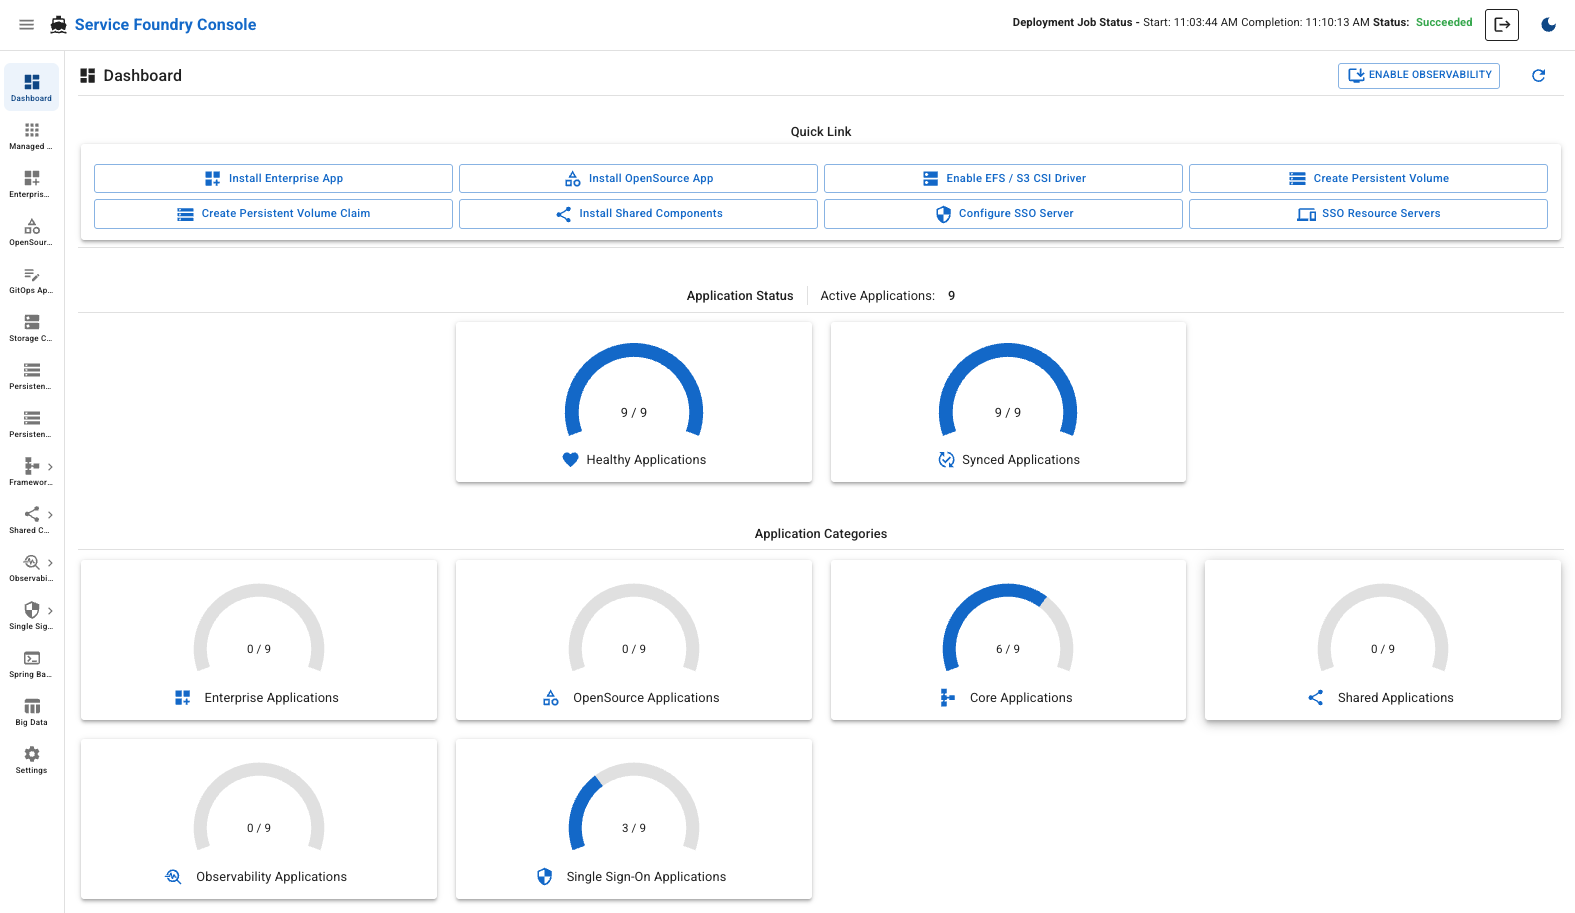Viewport: 1575px width, 913px height.
Task: Open OpenSource apps sidebar item
Action: point(32,231)
